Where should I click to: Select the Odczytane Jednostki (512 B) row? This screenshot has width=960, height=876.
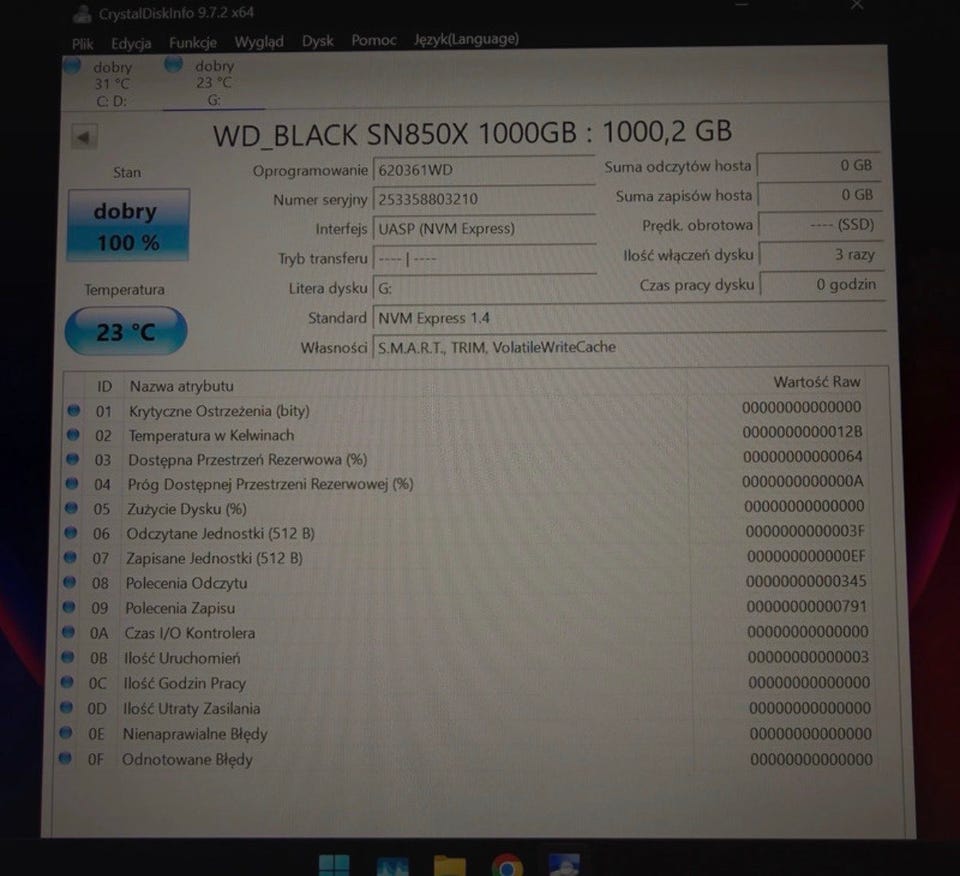click(468, 533)
